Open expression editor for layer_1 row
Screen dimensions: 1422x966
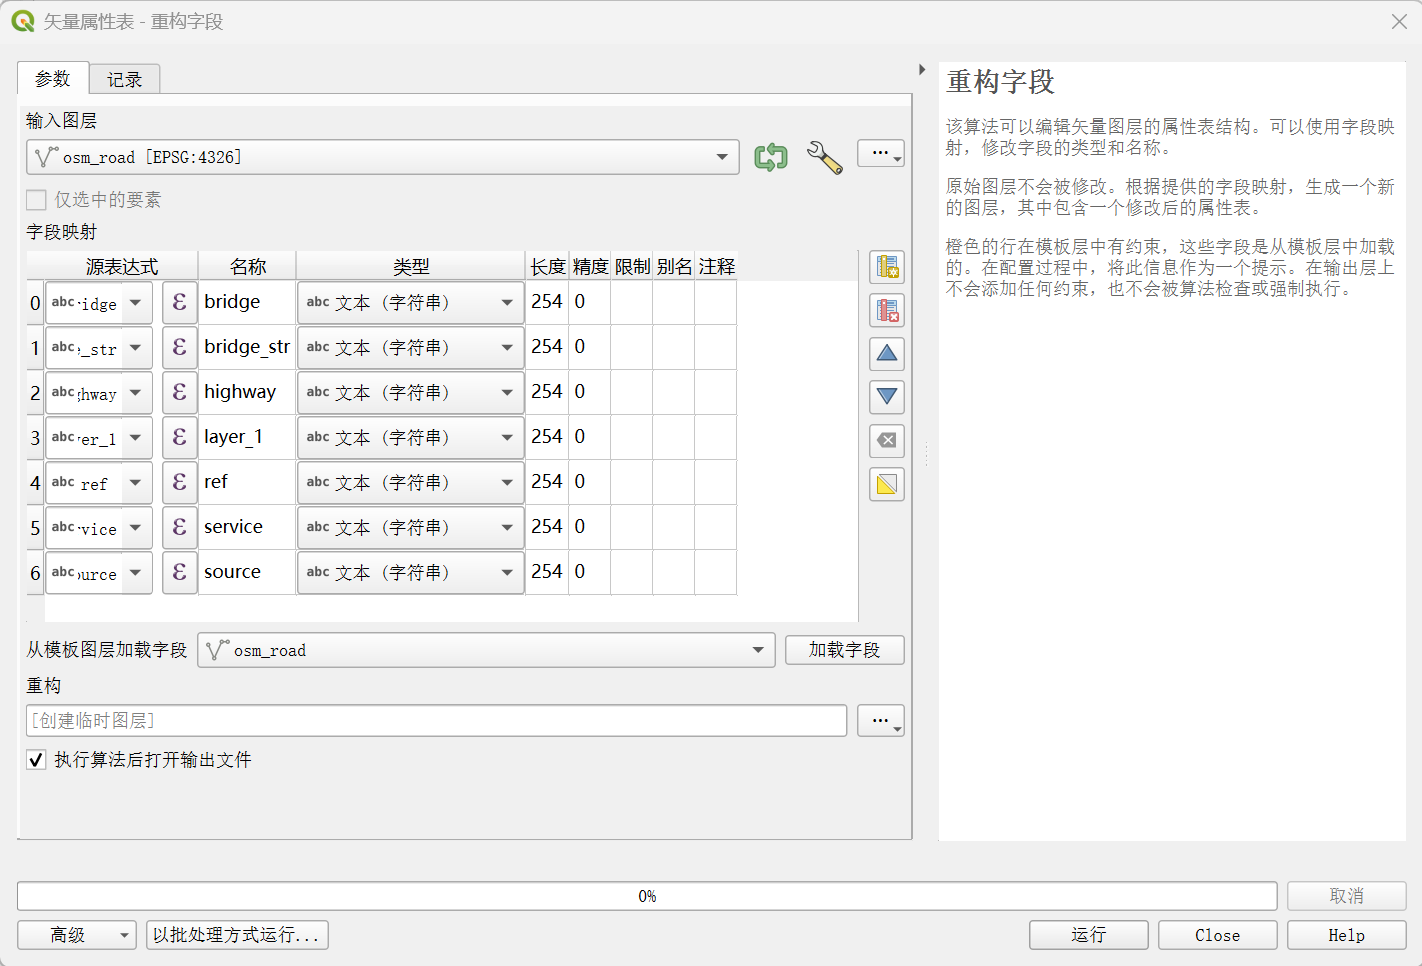pos(180,437)
